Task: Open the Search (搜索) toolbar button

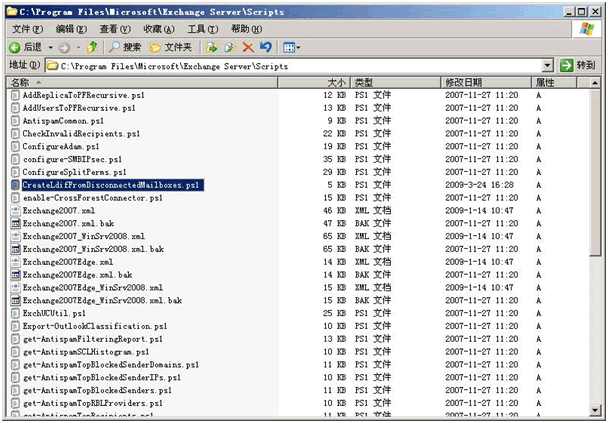Action: coord(124,47)
